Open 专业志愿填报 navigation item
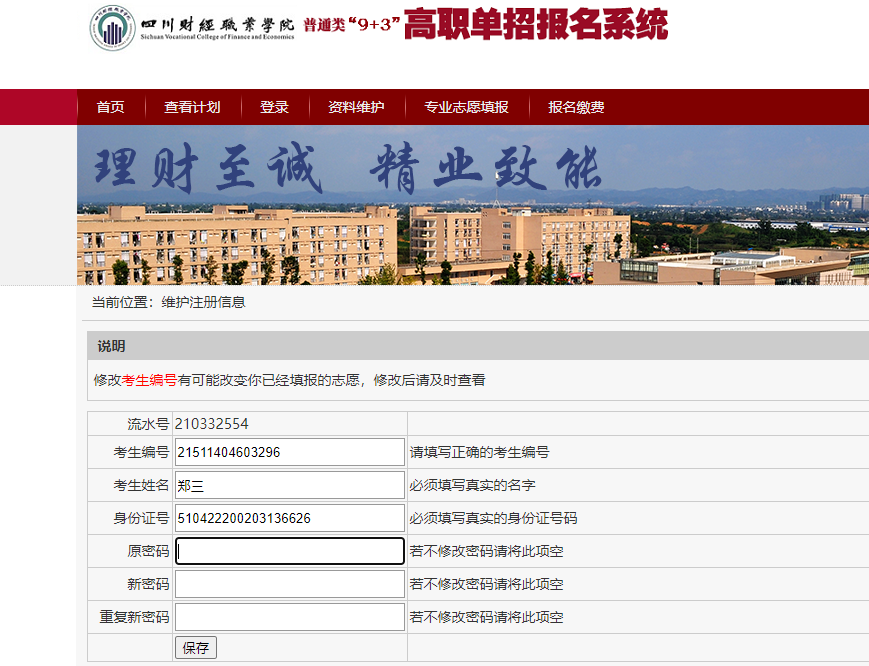The image size is (869, 666). [466, 108]
